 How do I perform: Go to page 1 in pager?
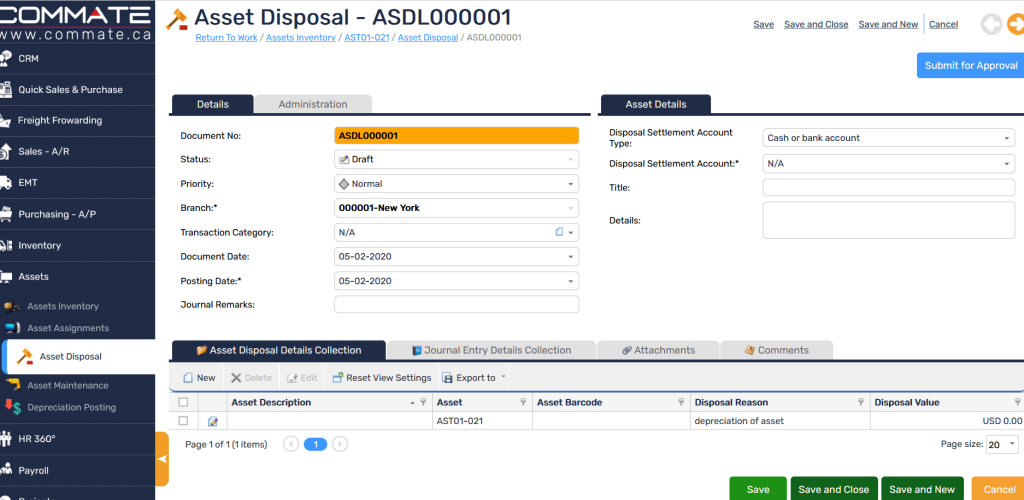(315, 445)
